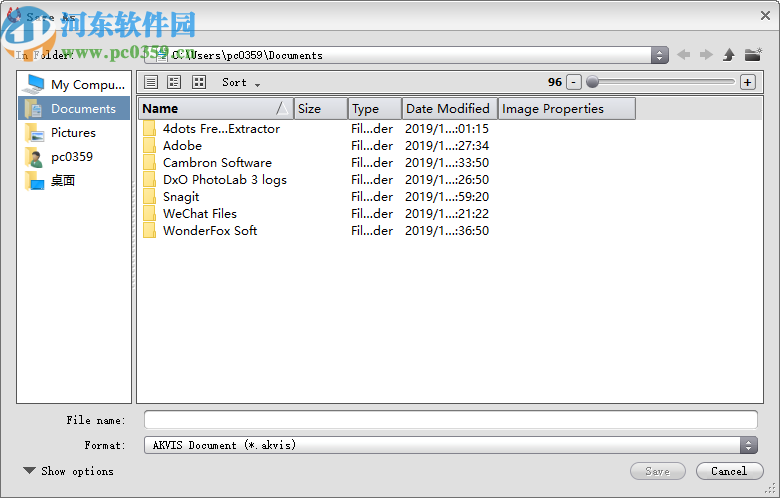Switch to list view mode

tap(151, 82)
